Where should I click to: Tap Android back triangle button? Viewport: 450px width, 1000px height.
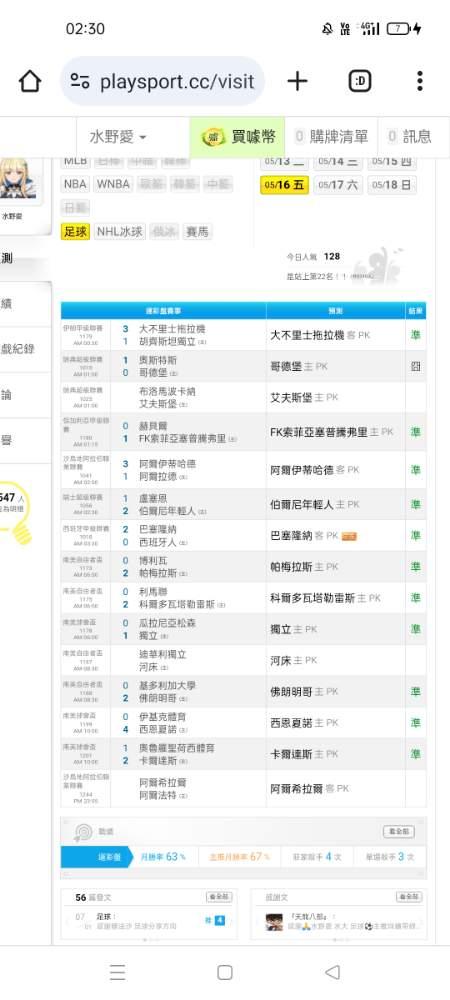(x=332, y=972)
